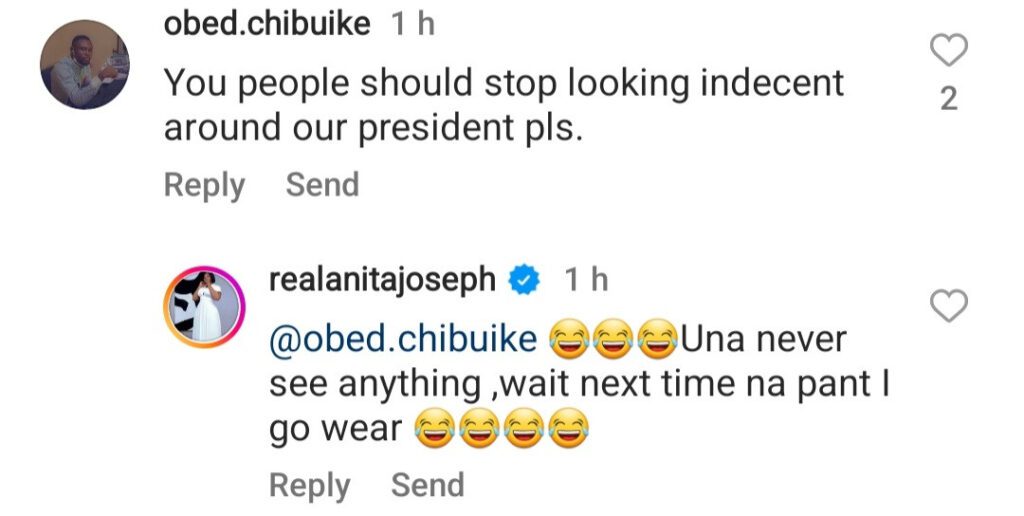
Task: Reply to realanitajoseph's comment
Action: tap(310, 485)
